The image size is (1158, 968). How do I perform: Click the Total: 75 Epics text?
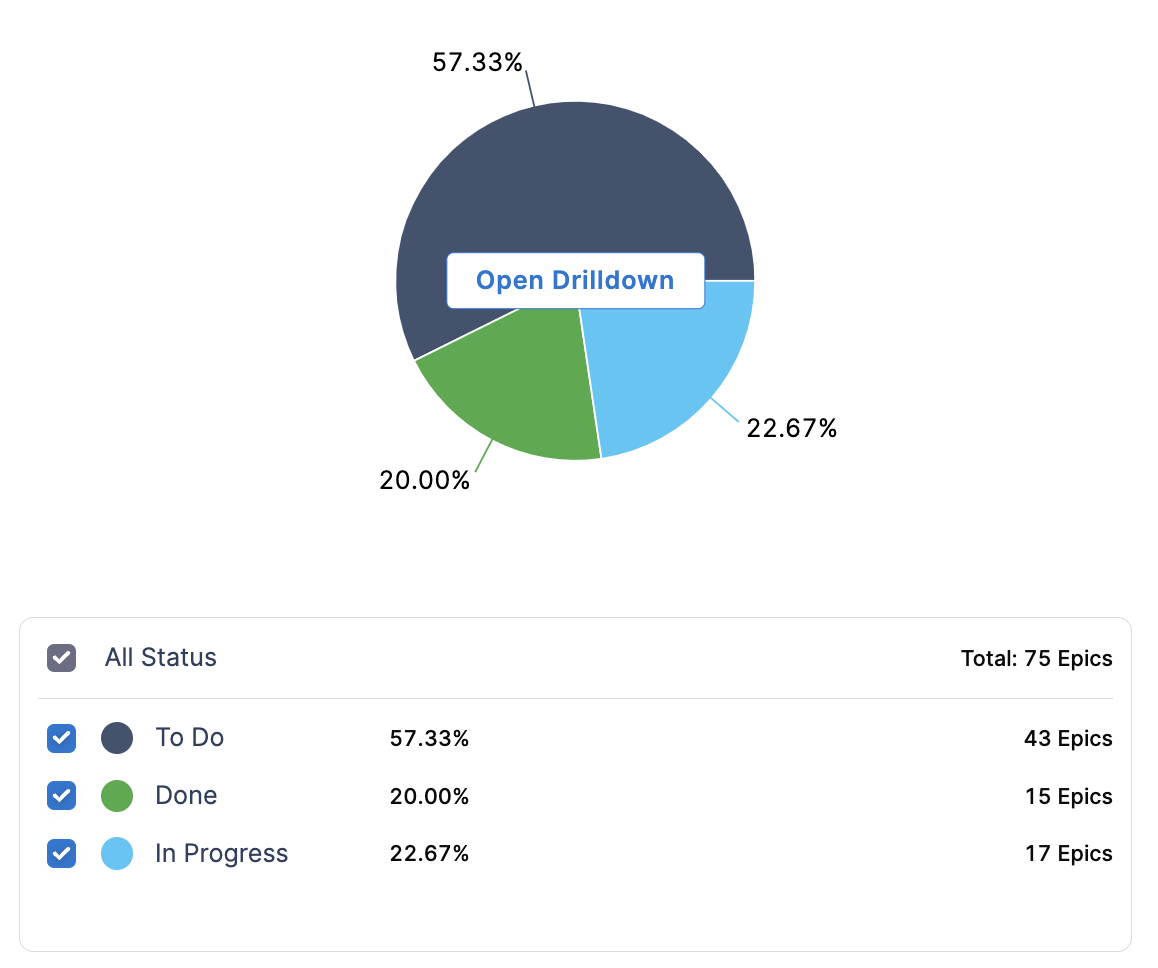tap(1036, 659)
